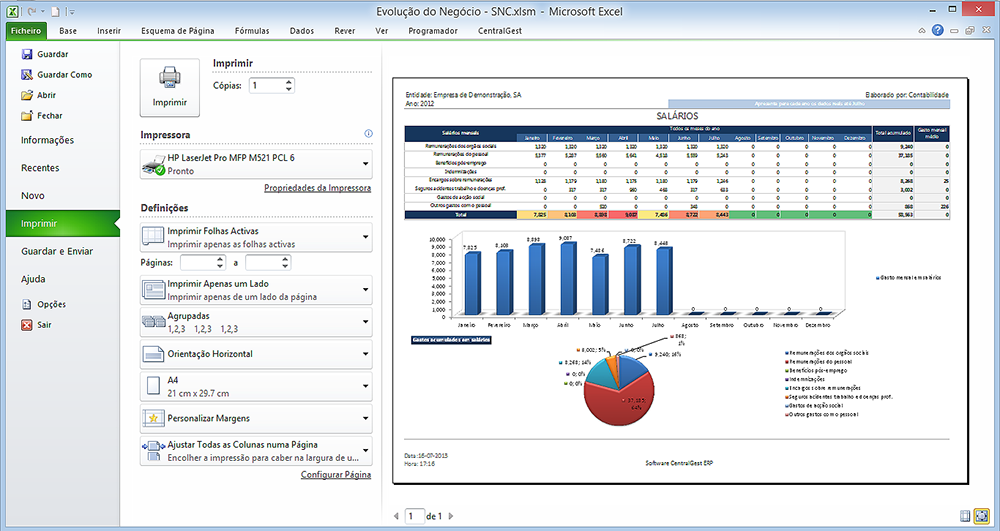Screen dimensions: 1000x531
Task: Increase the Páginas end value
Action: [286, 259]
